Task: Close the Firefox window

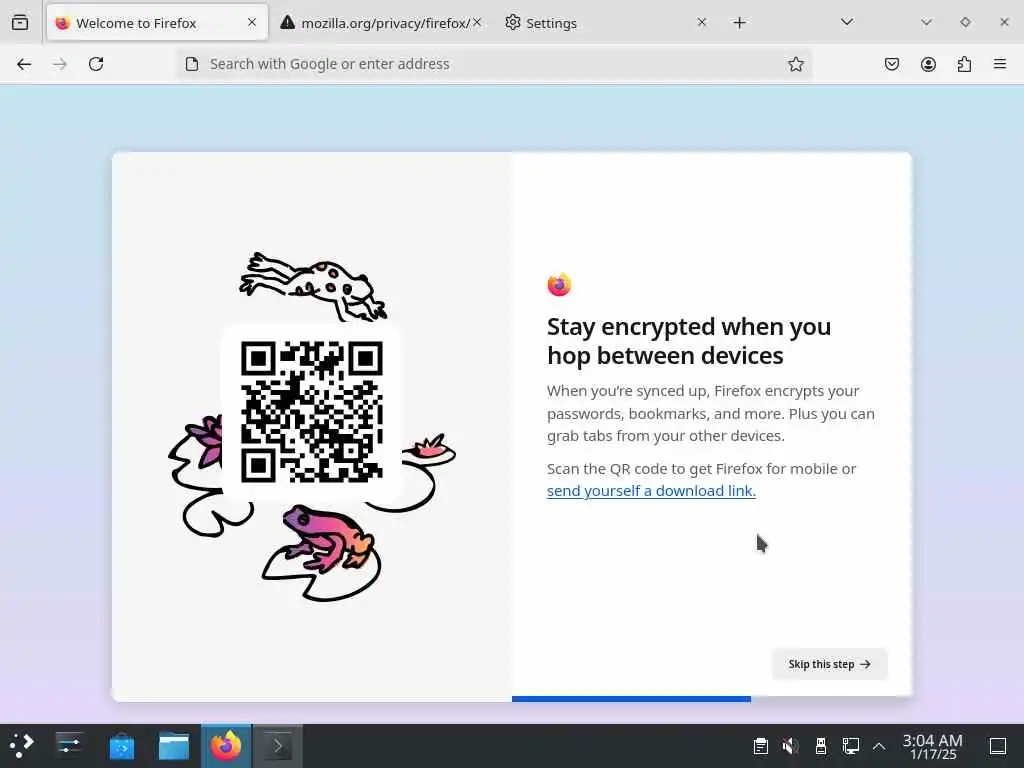Action: pos(1004,22)
